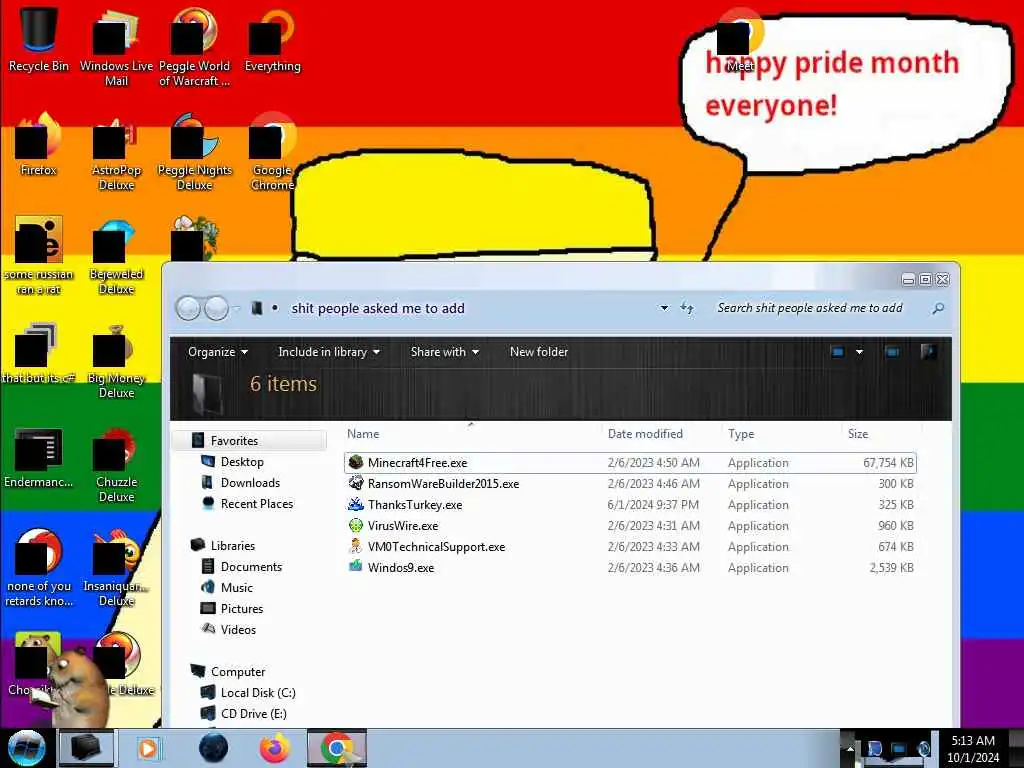This screenshot has width=1024, height=768.
Task: Open the Share with dropdown
Action: coord(444,352)
